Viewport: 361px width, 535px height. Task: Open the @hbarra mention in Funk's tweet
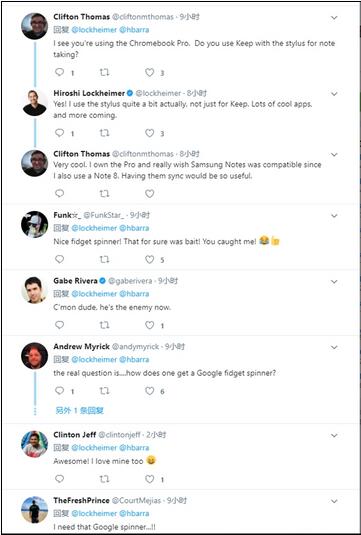coord(134,228)
